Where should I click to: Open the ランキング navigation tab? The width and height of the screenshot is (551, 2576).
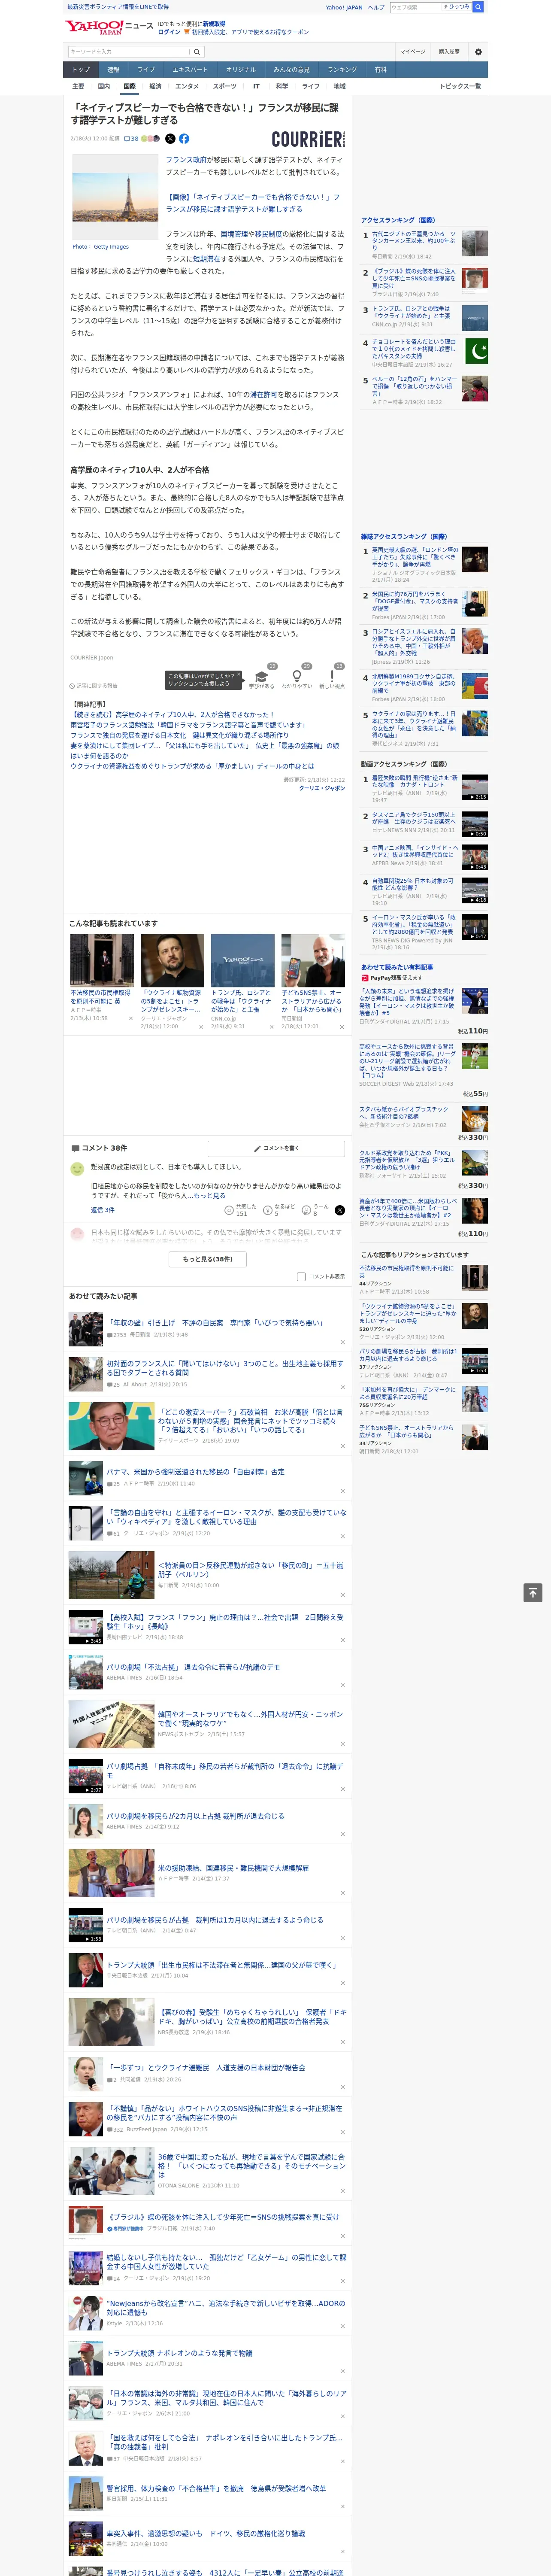[x=342, y=70]
